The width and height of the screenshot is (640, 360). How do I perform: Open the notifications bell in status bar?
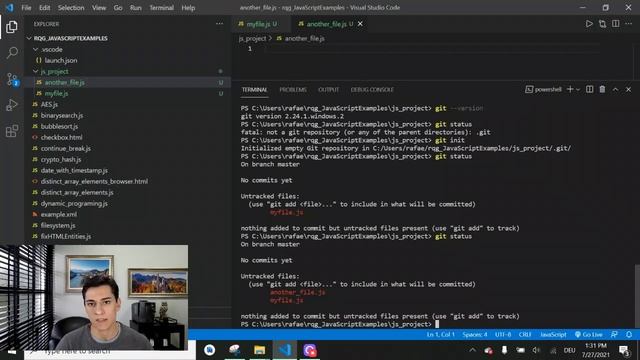[629, 335]
